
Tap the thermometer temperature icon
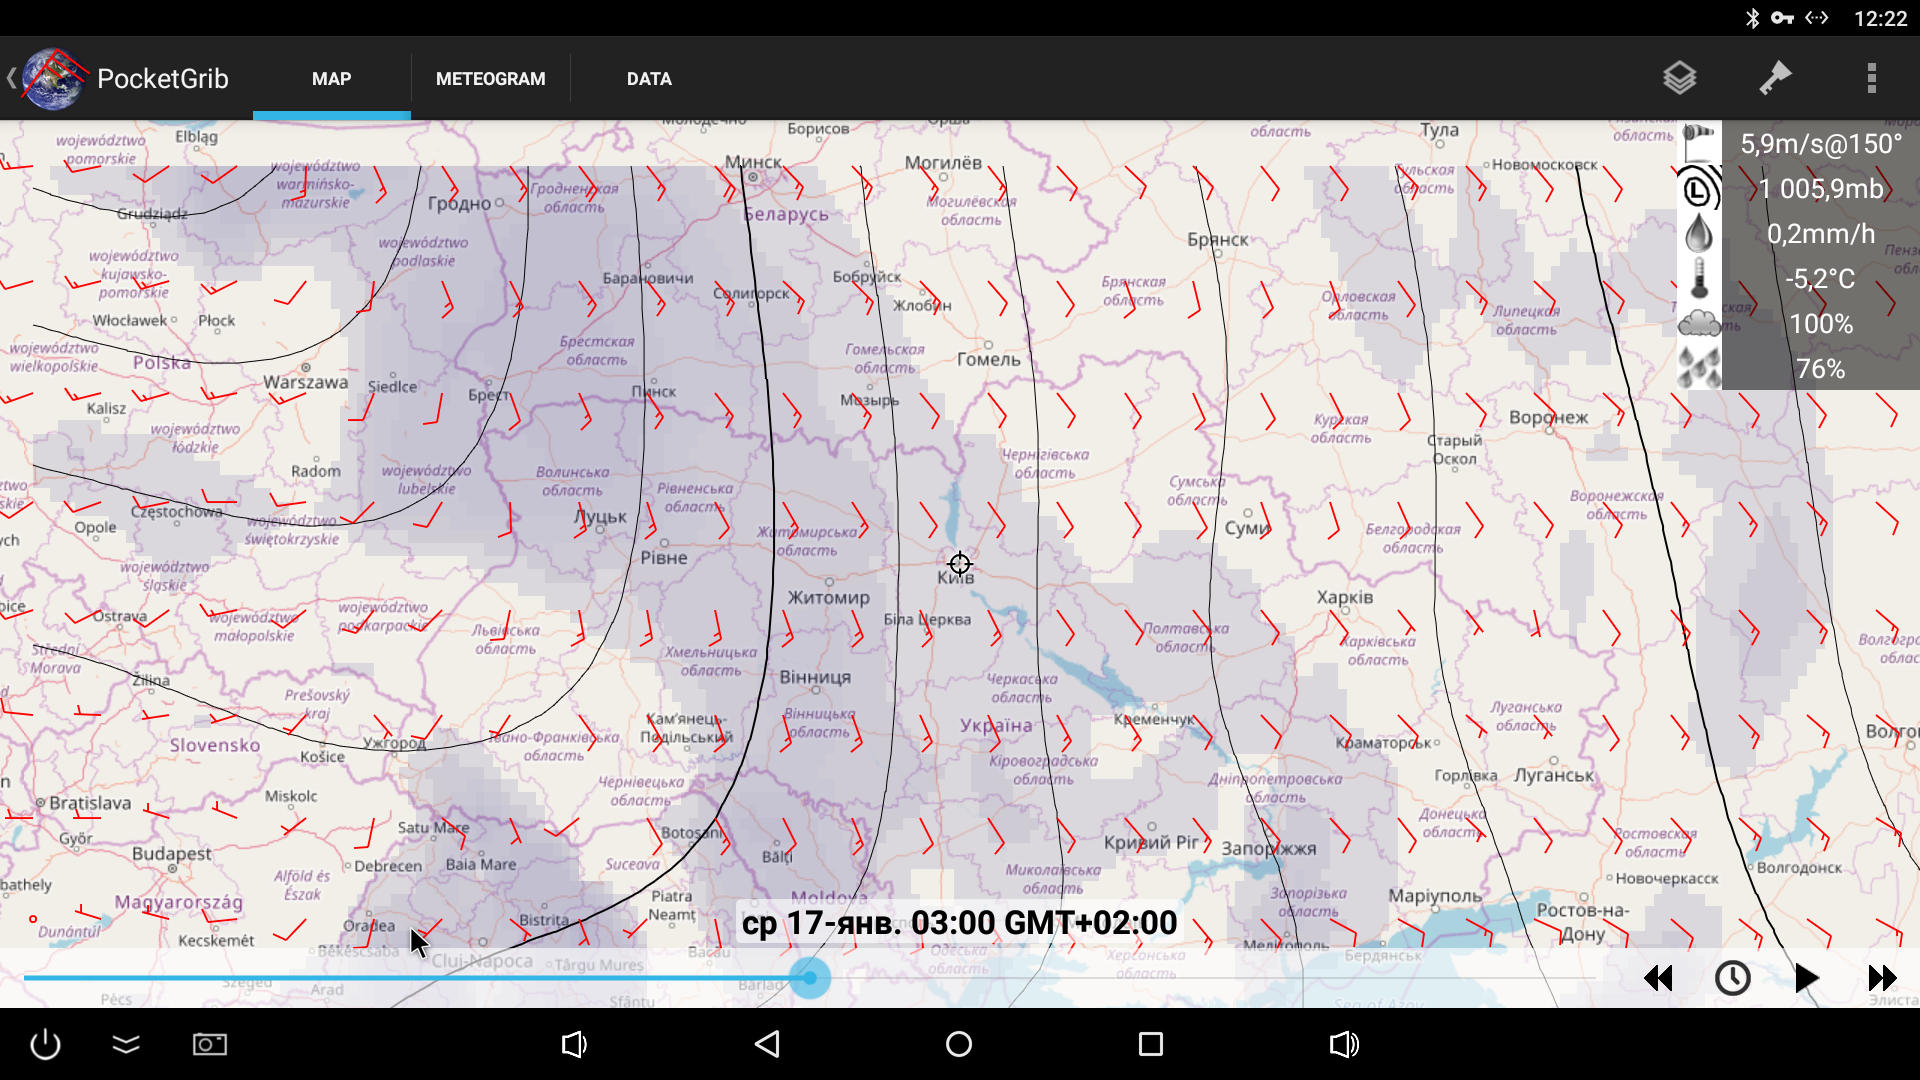[x=1699, y=279]
